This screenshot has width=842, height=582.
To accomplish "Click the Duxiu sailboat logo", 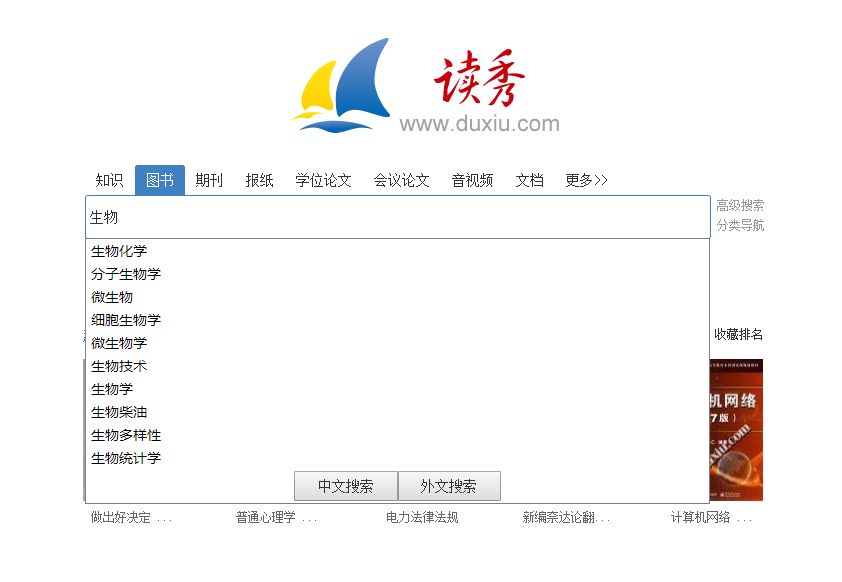I will click(x=342, y=85).
